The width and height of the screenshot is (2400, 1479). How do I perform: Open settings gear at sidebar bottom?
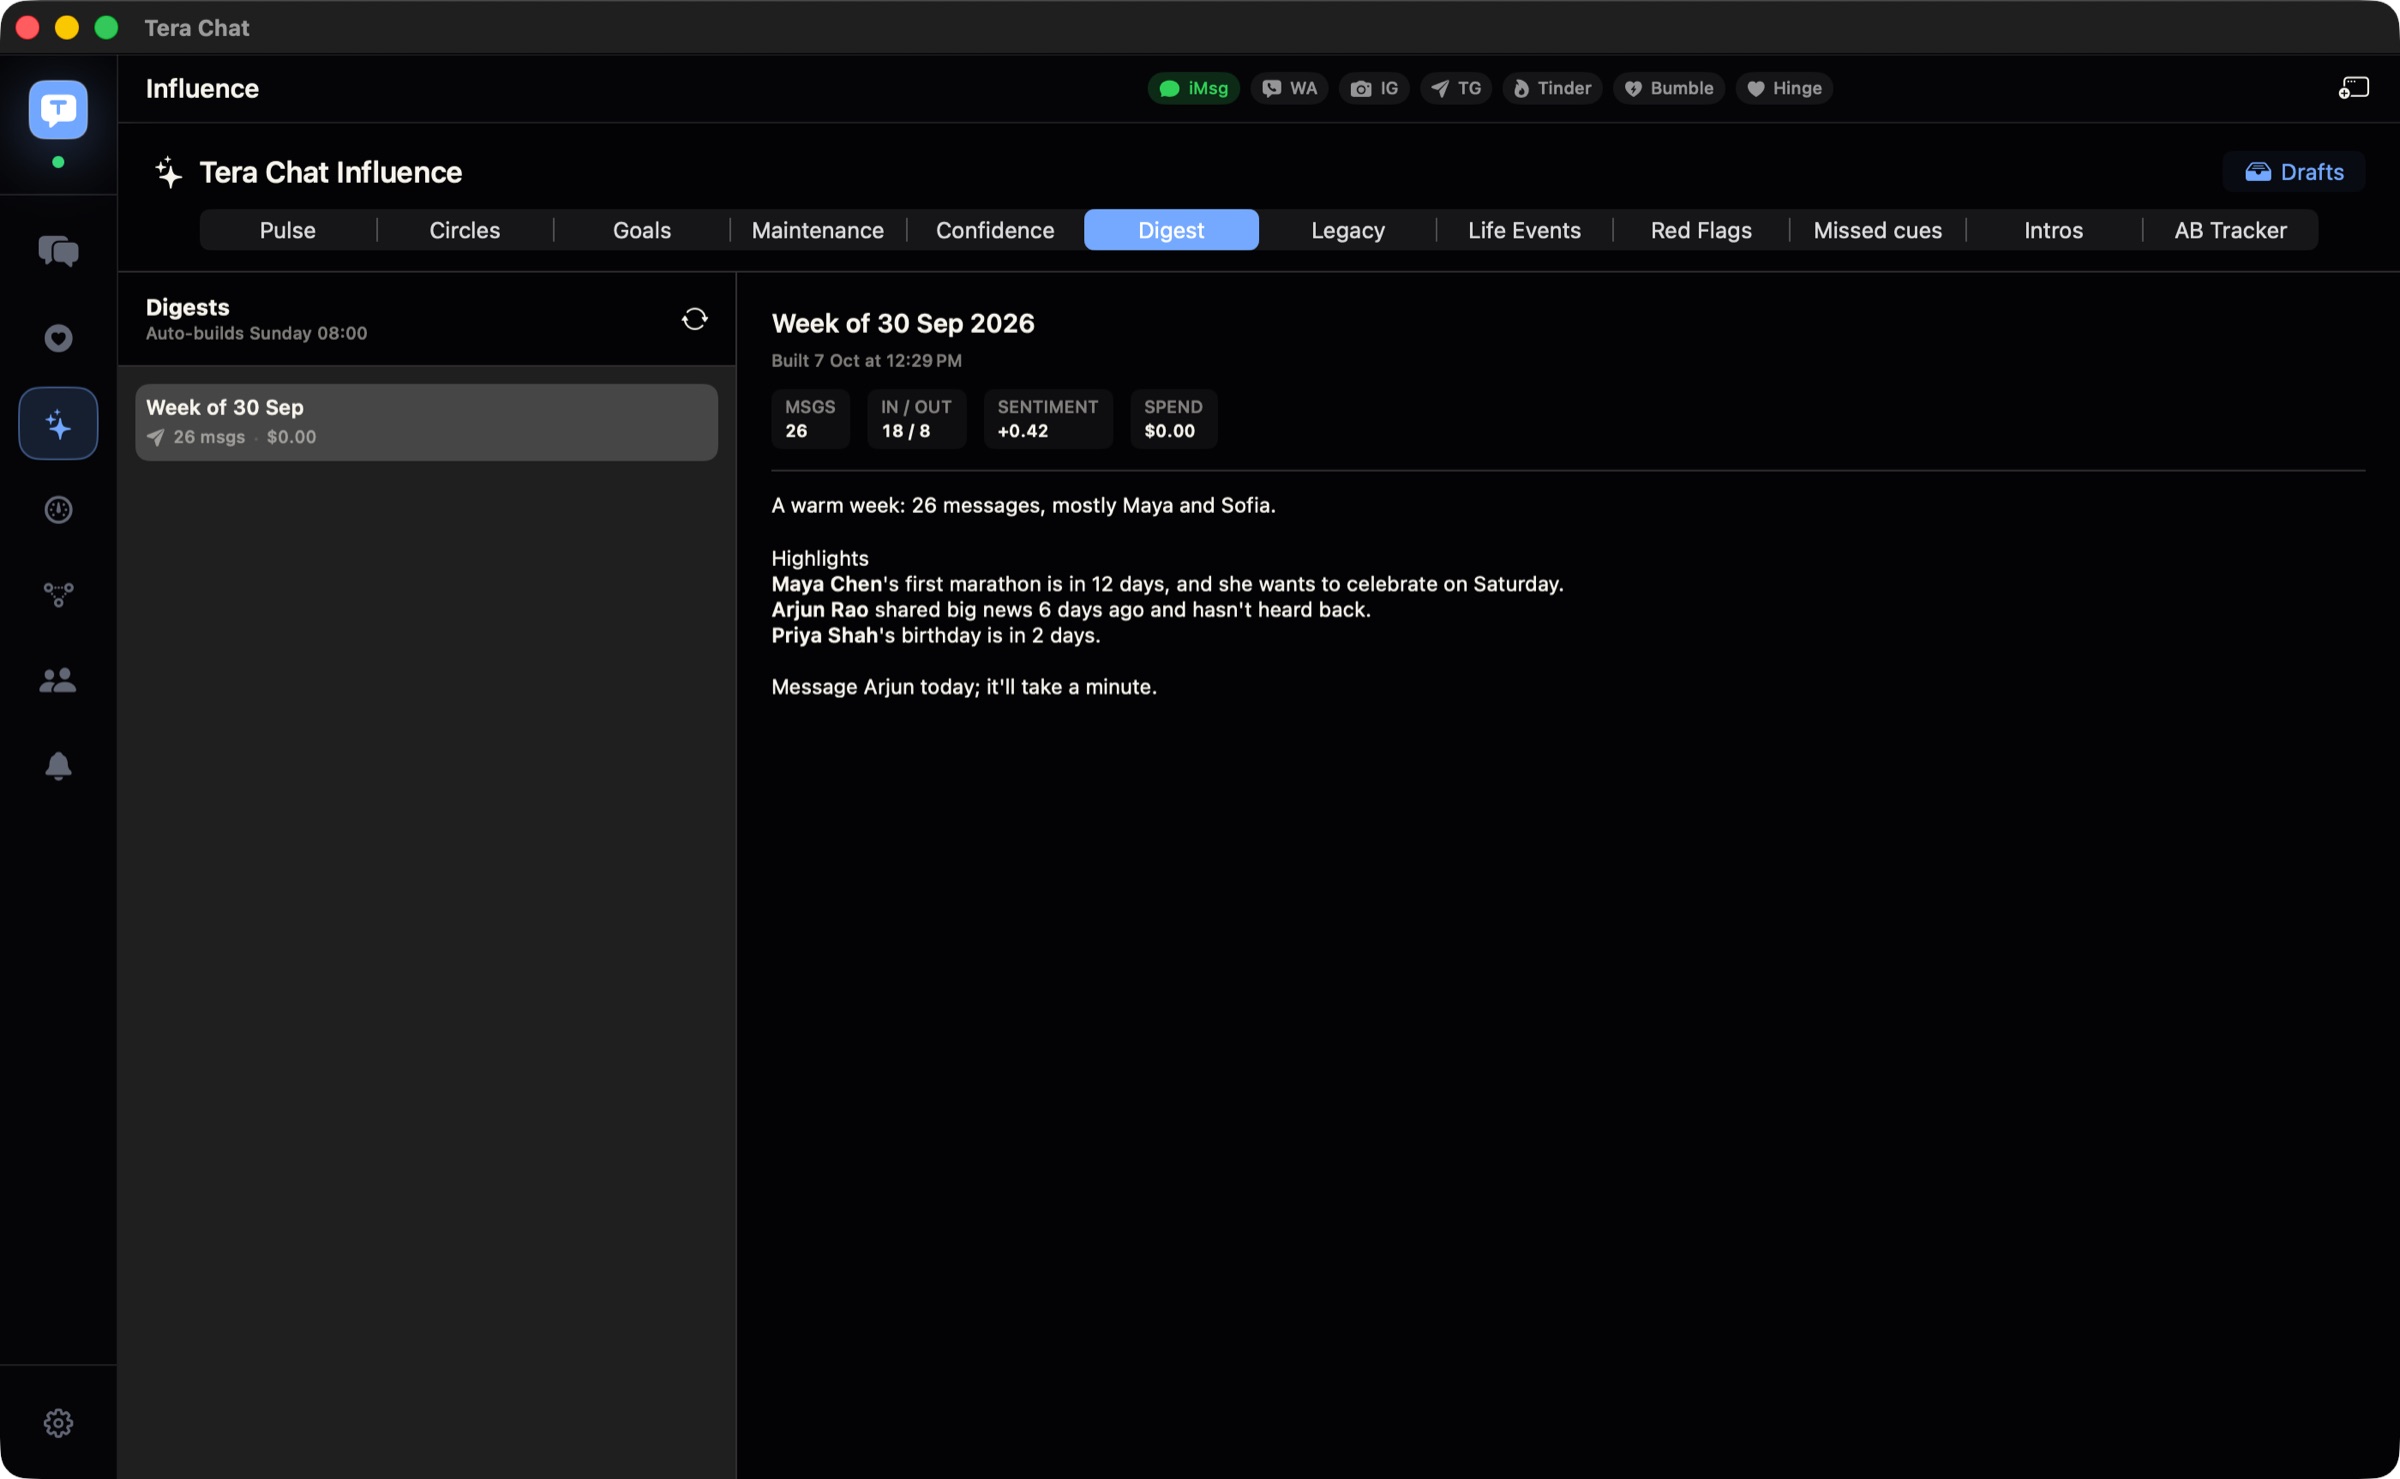58,1422
